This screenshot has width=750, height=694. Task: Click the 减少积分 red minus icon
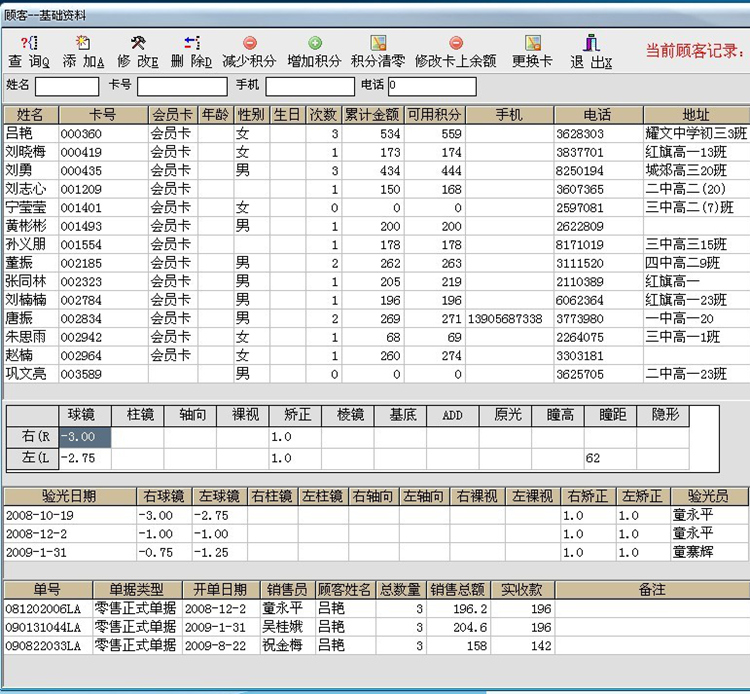[x=249, y=43]
